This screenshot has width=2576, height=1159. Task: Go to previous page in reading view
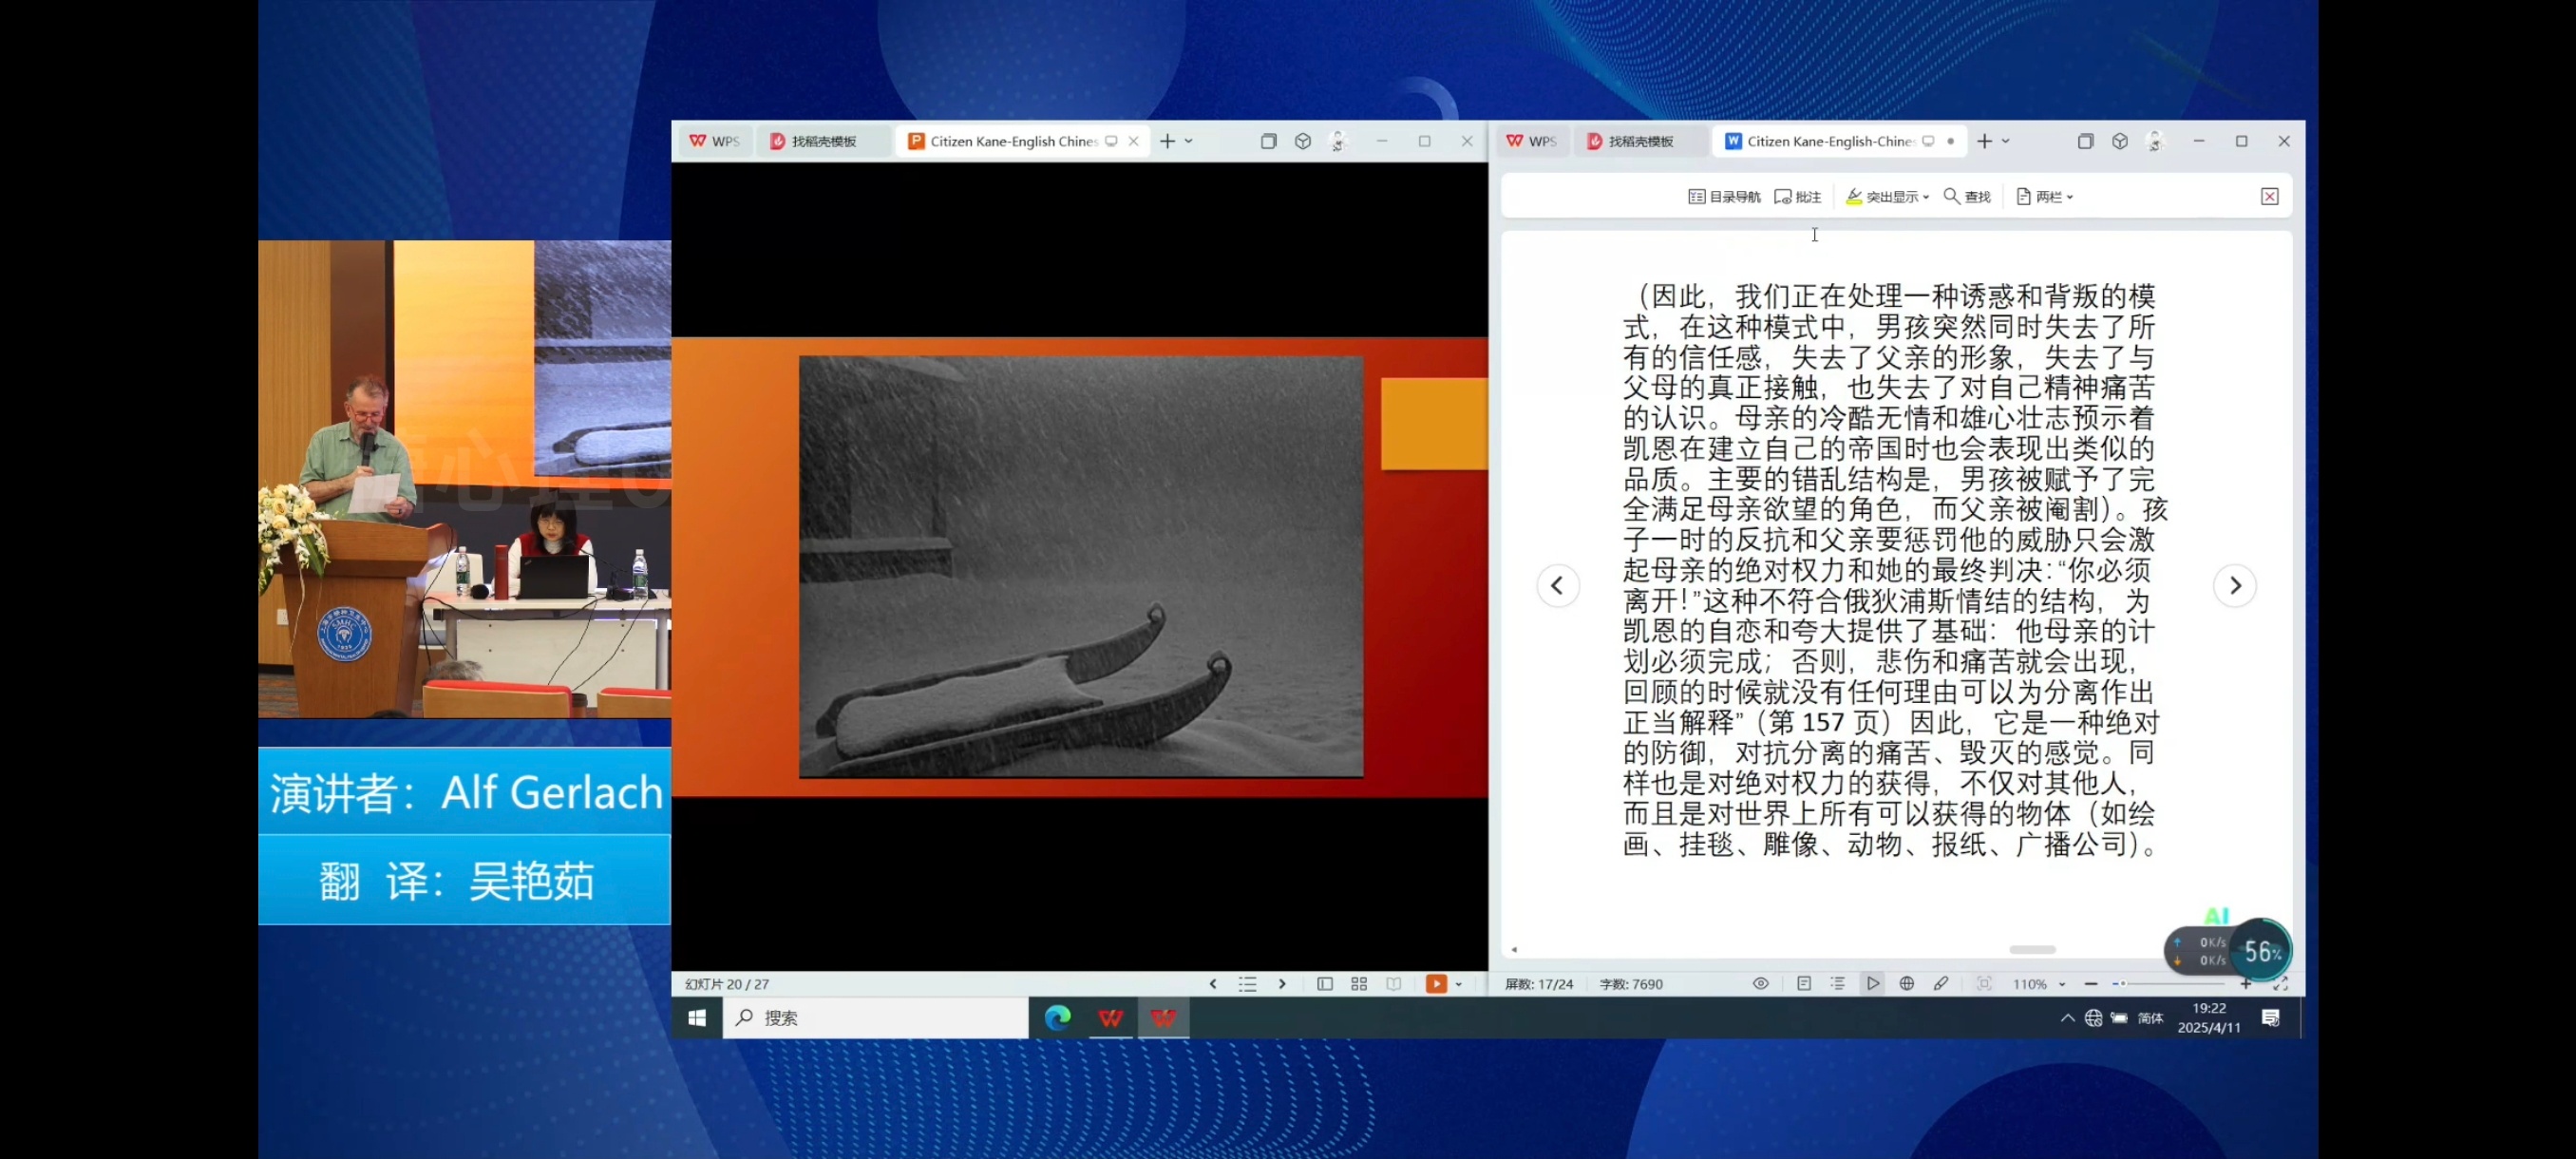[1557, 586]
